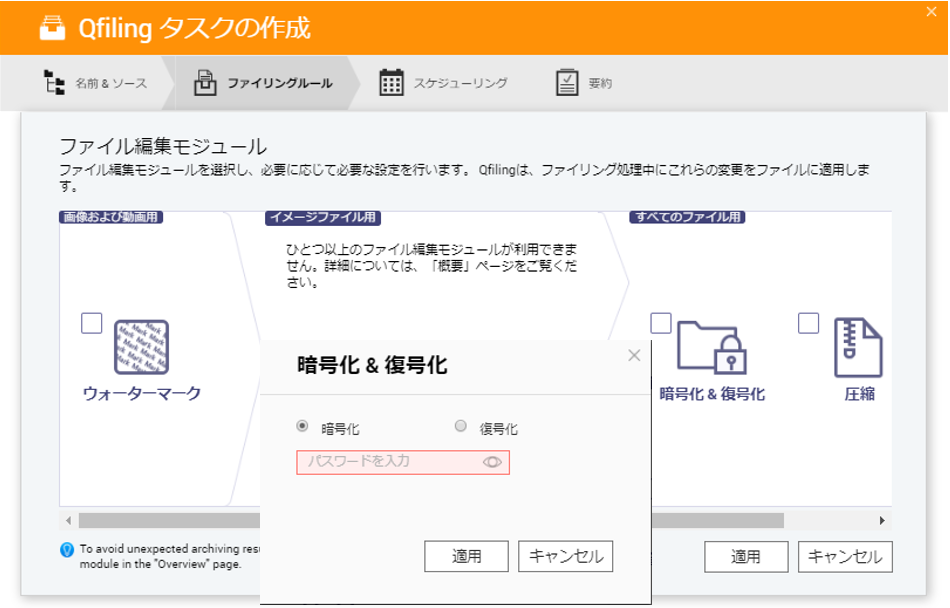Show password using the eye icon
The height and width of the screenshot is (608, 950).
pos(492,462)
